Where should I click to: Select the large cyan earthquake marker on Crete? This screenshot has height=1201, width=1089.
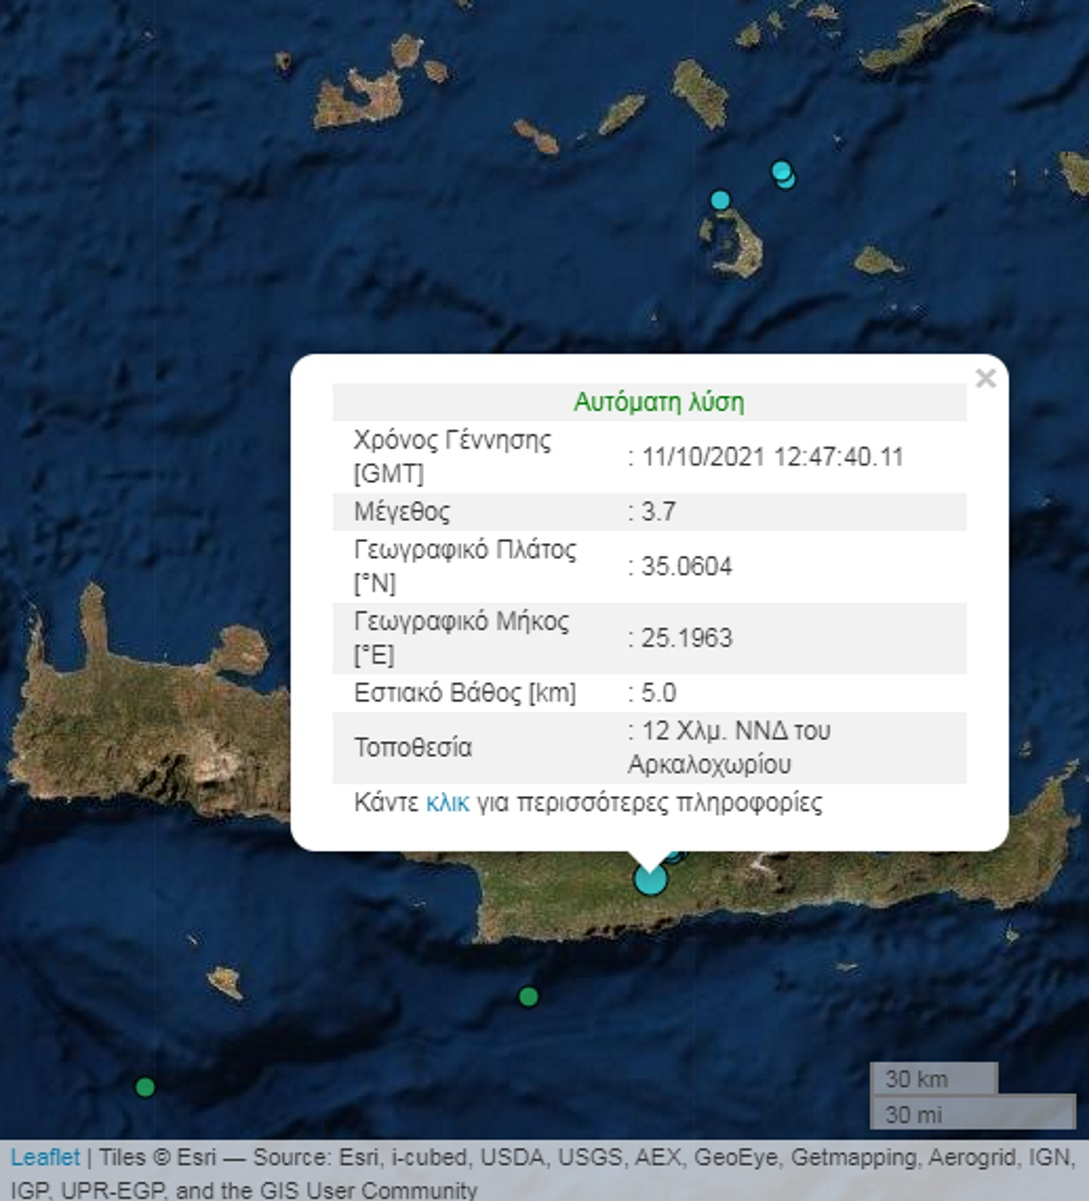pyautogui.click(x=650, y=880)
